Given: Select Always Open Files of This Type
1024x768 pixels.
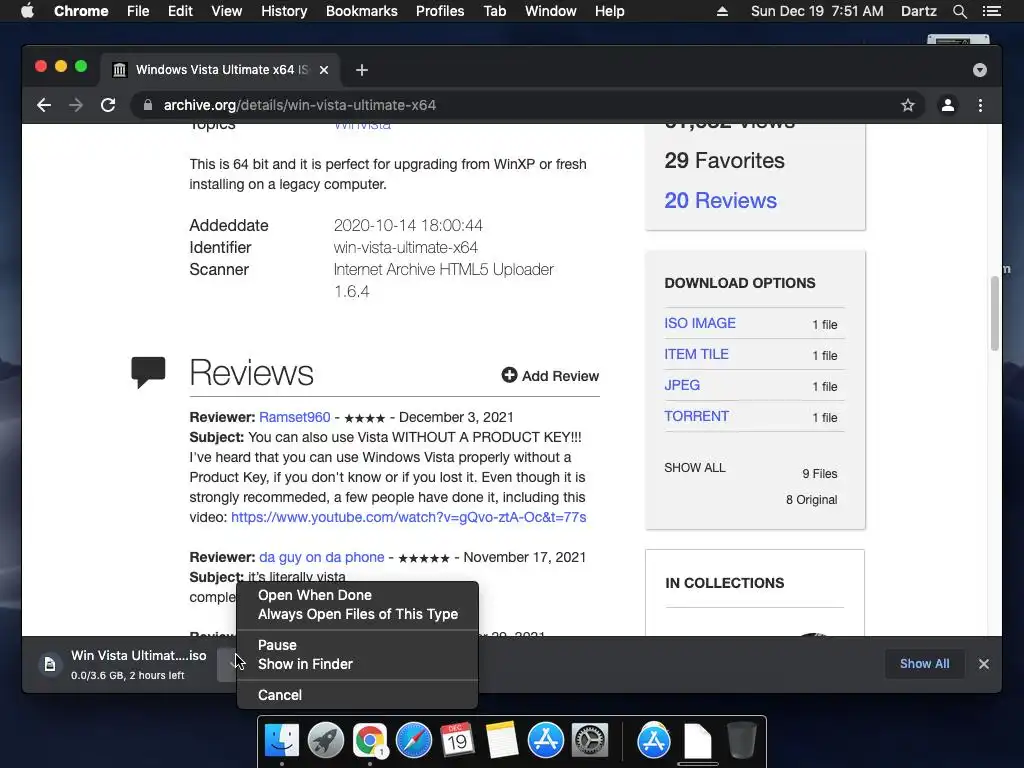Looking at the screenshot, I should point(357,614).
